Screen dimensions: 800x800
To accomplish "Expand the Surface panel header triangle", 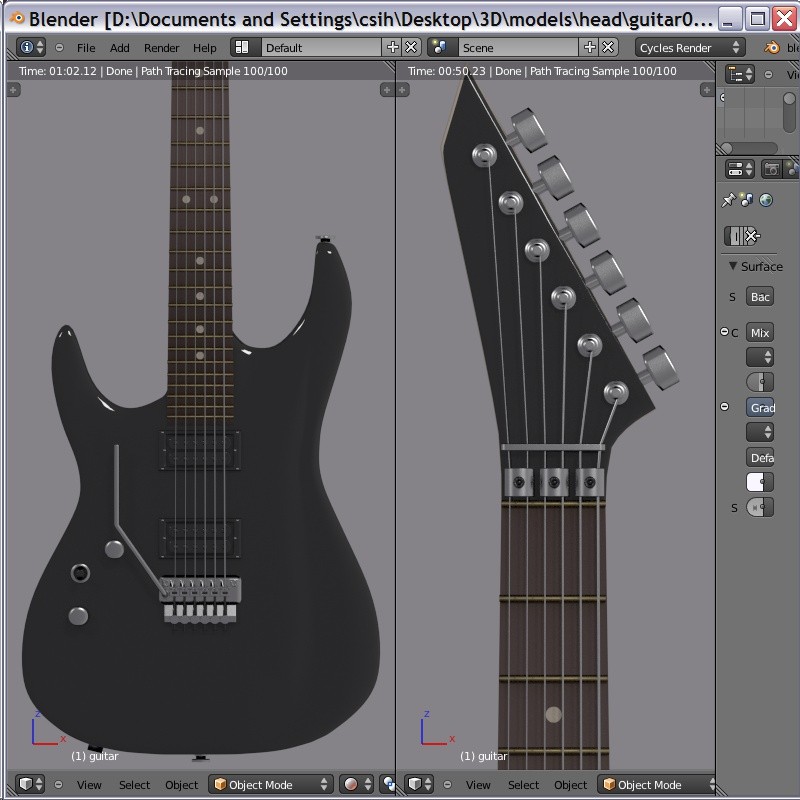I will (732, 265).
